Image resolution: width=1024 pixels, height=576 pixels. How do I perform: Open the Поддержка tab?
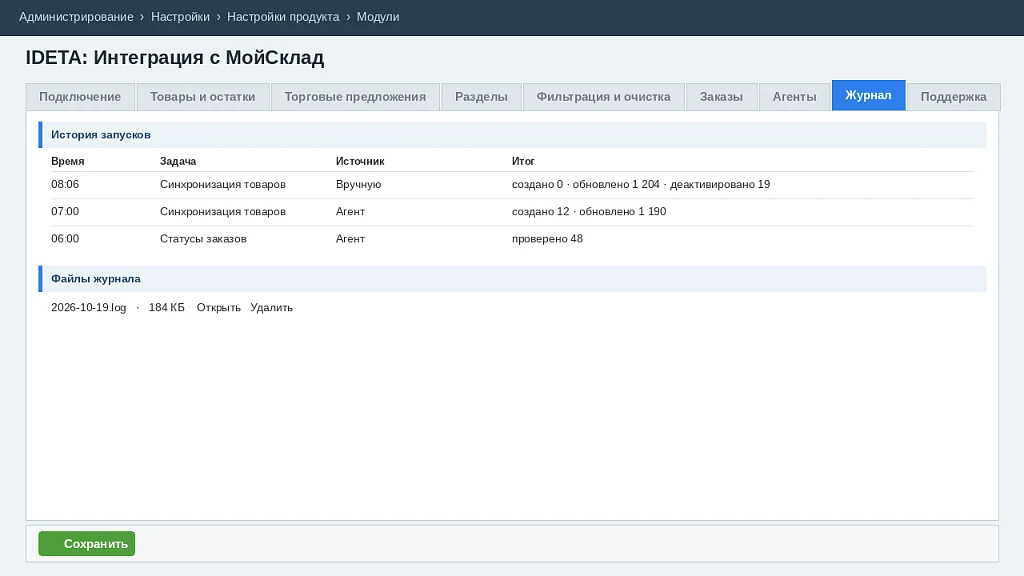pos(953,97)
